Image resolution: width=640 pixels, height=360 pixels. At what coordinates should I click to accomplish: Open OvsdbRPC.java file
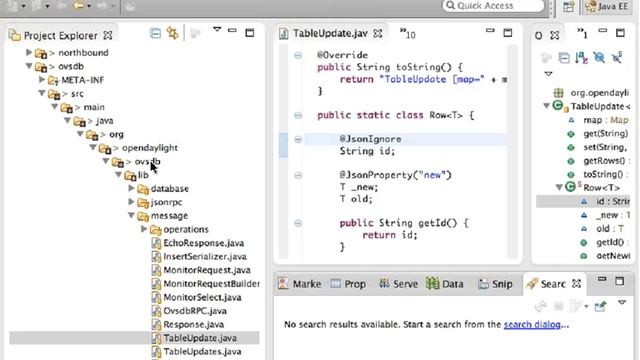pos(195,311)
